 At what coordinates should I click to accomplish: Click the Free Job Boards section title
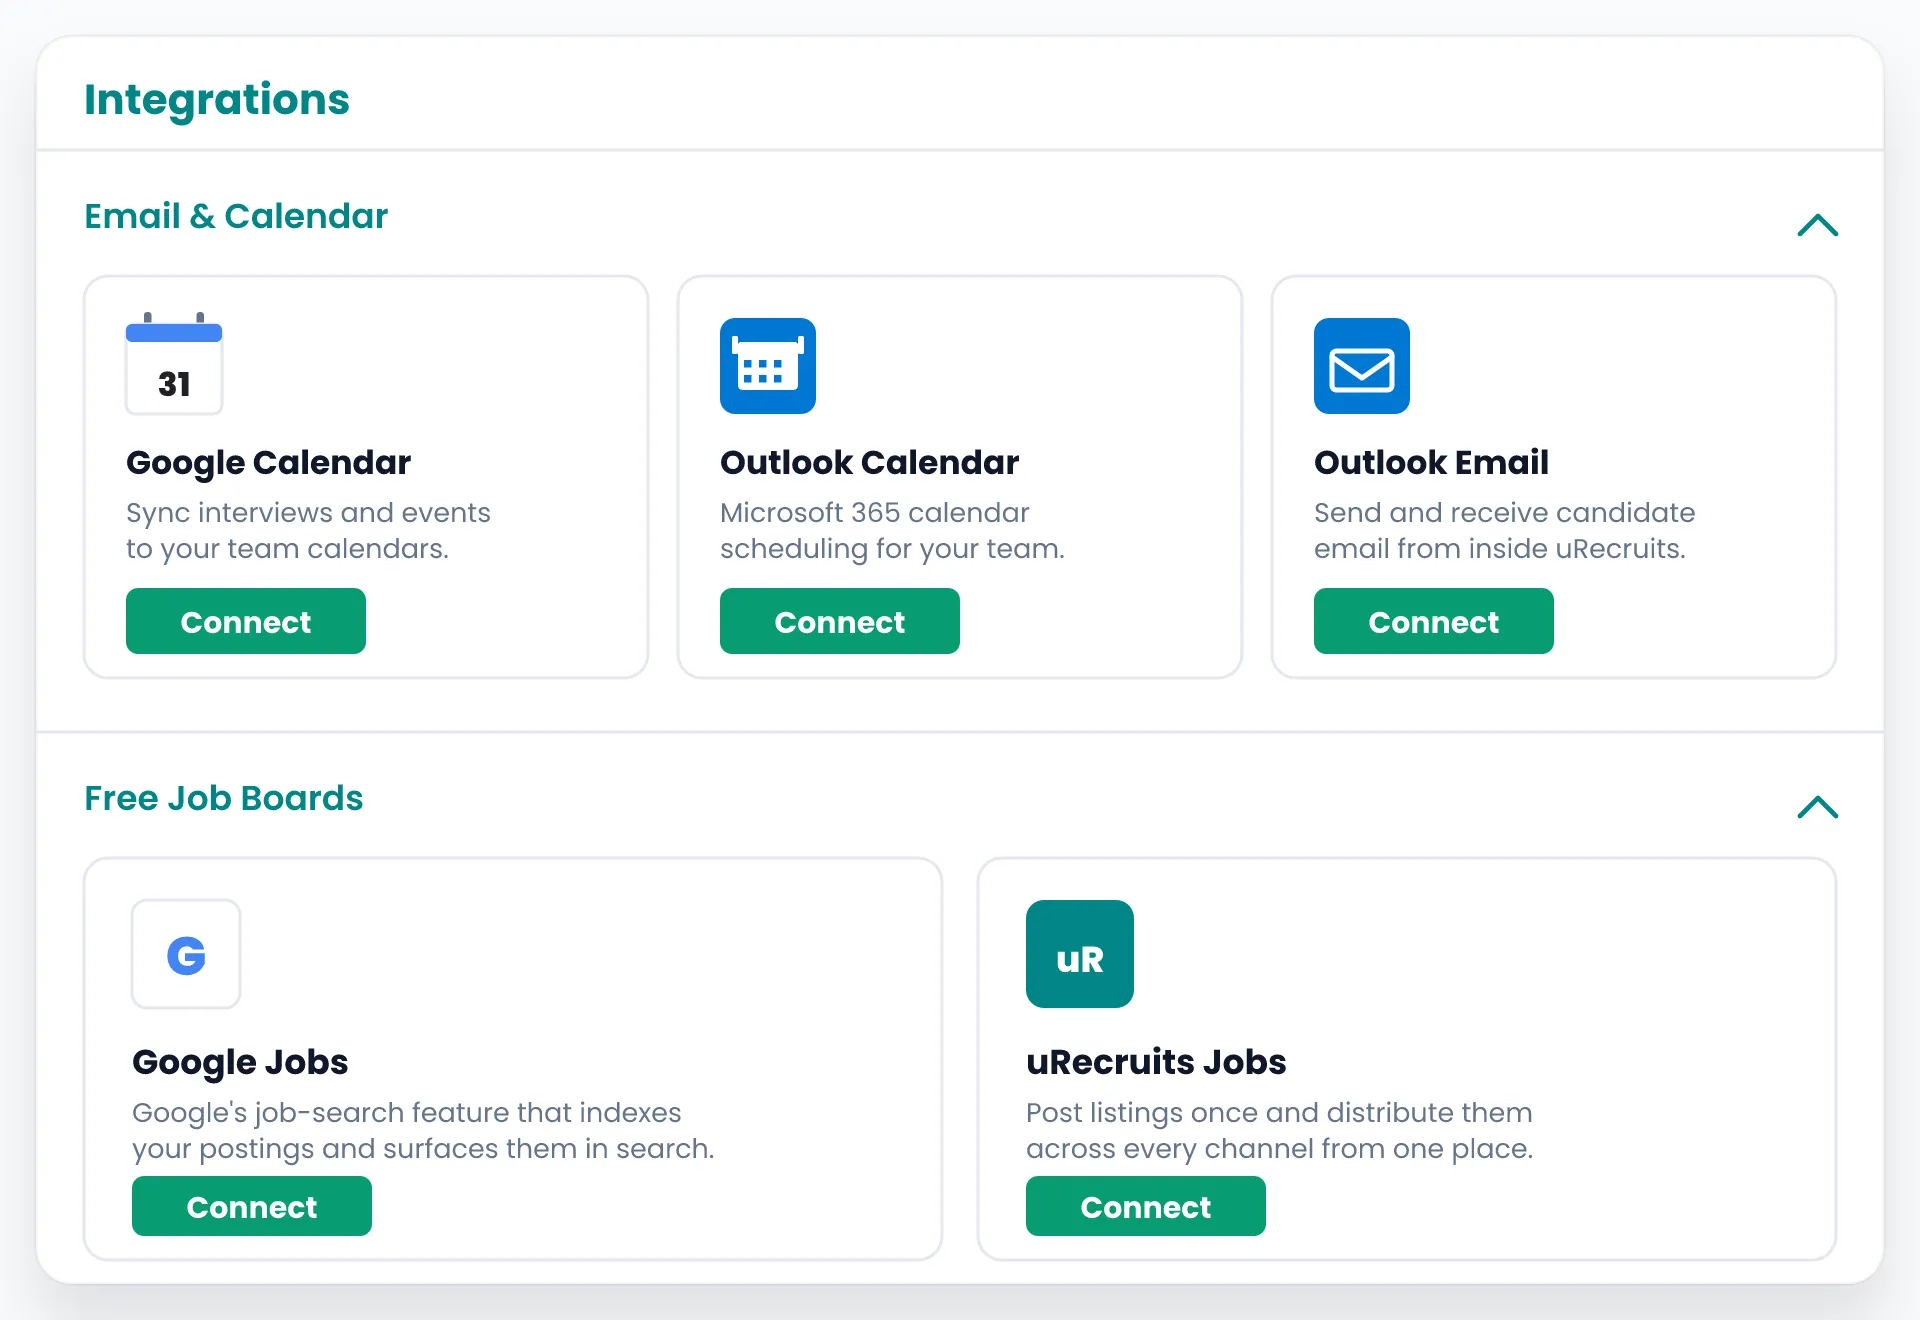(224, 798)
